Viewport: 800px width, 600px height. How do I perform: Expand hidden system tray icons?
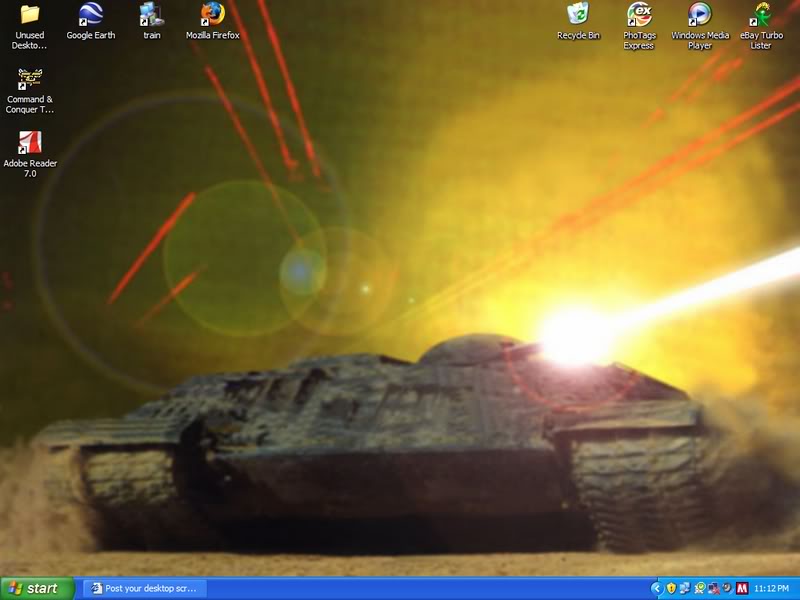coord(656,589)
